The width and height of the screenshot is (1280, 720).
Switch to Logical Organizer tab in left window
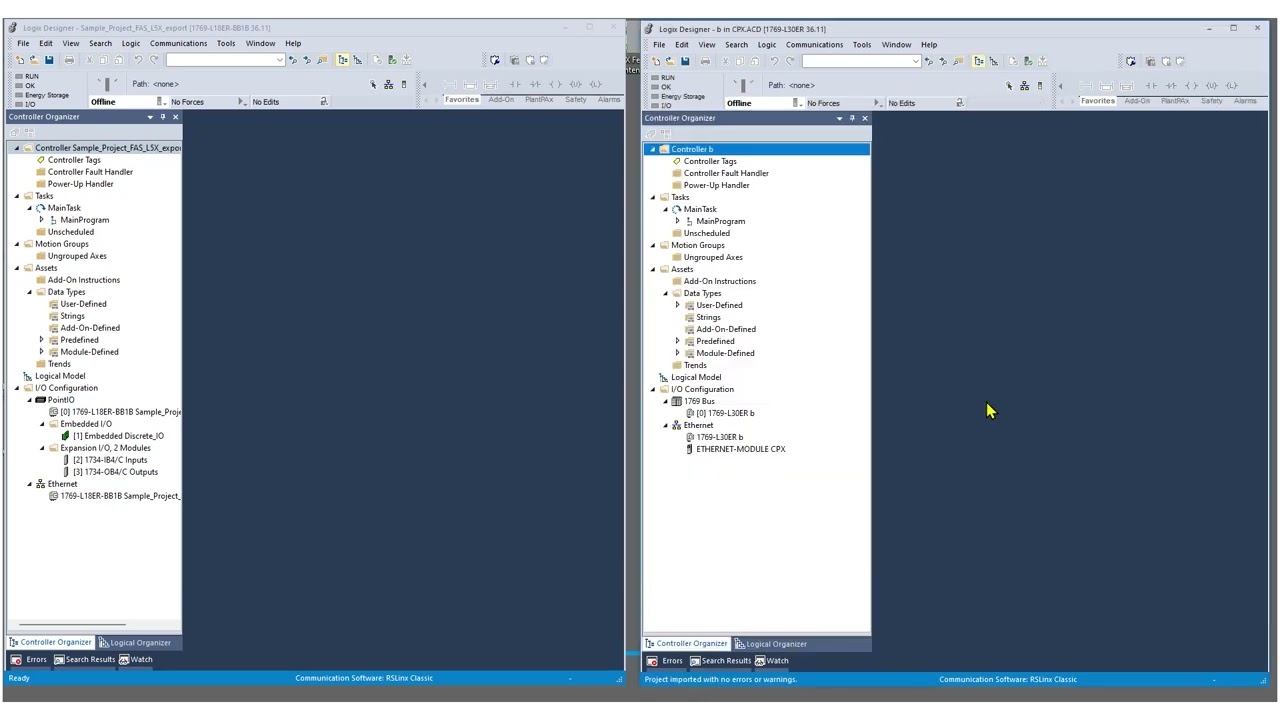click(135, 642)
